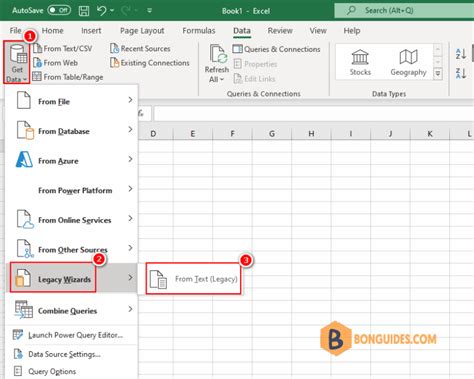Click the Redo arrow icon
474x379 pixels.
pos(126,11)
